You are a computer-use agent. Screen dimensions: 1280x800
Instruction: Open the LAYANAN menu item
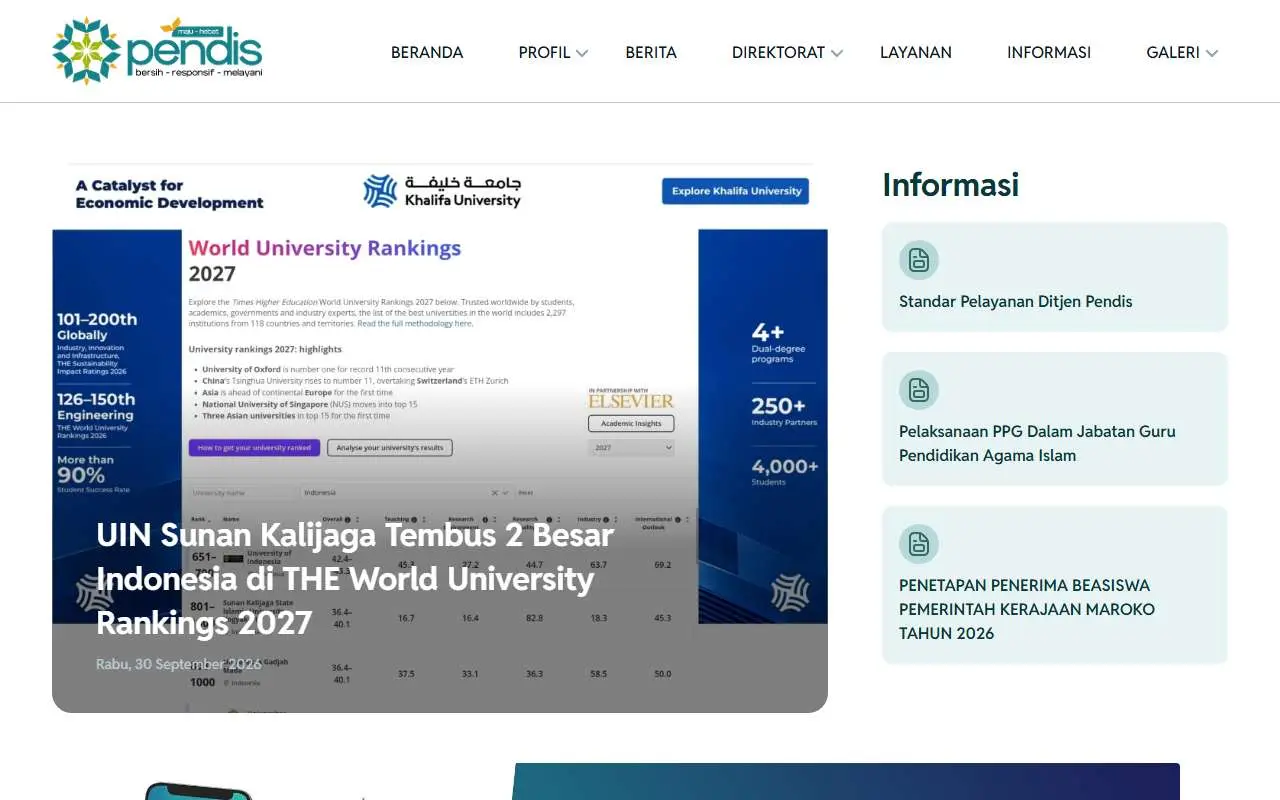coord(916,53)
